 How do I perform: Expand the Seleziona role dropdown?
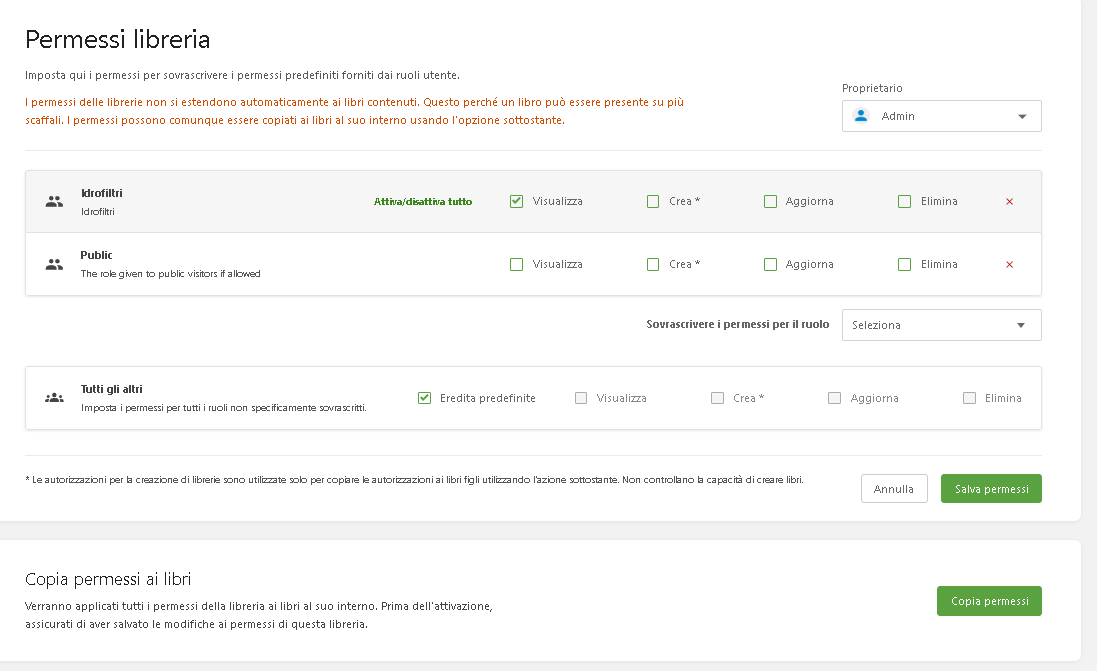coord(940,325)
